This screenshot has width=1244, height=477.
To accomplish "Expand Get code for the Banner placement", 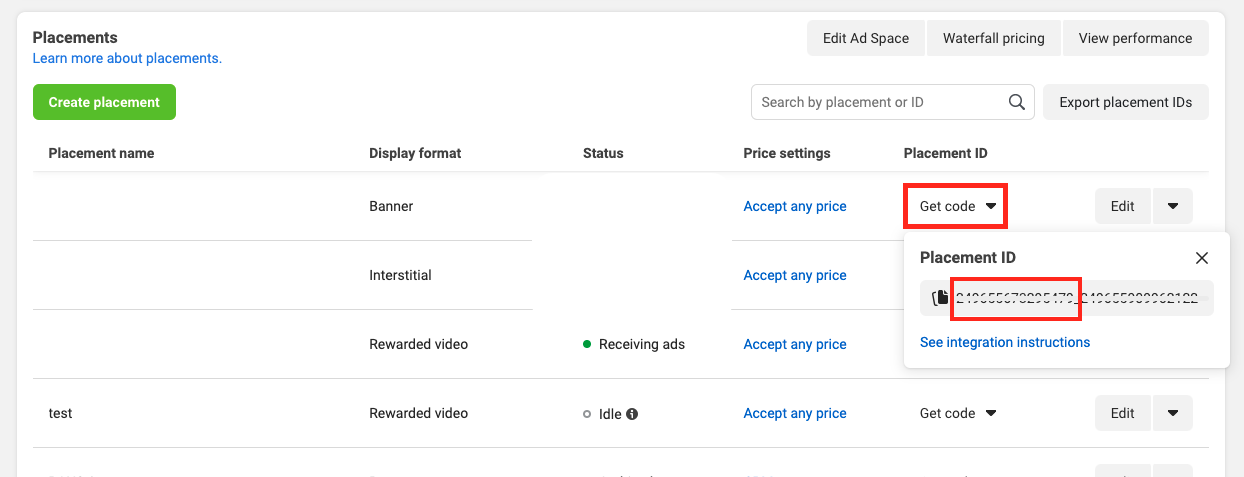I will click(957, 206).
